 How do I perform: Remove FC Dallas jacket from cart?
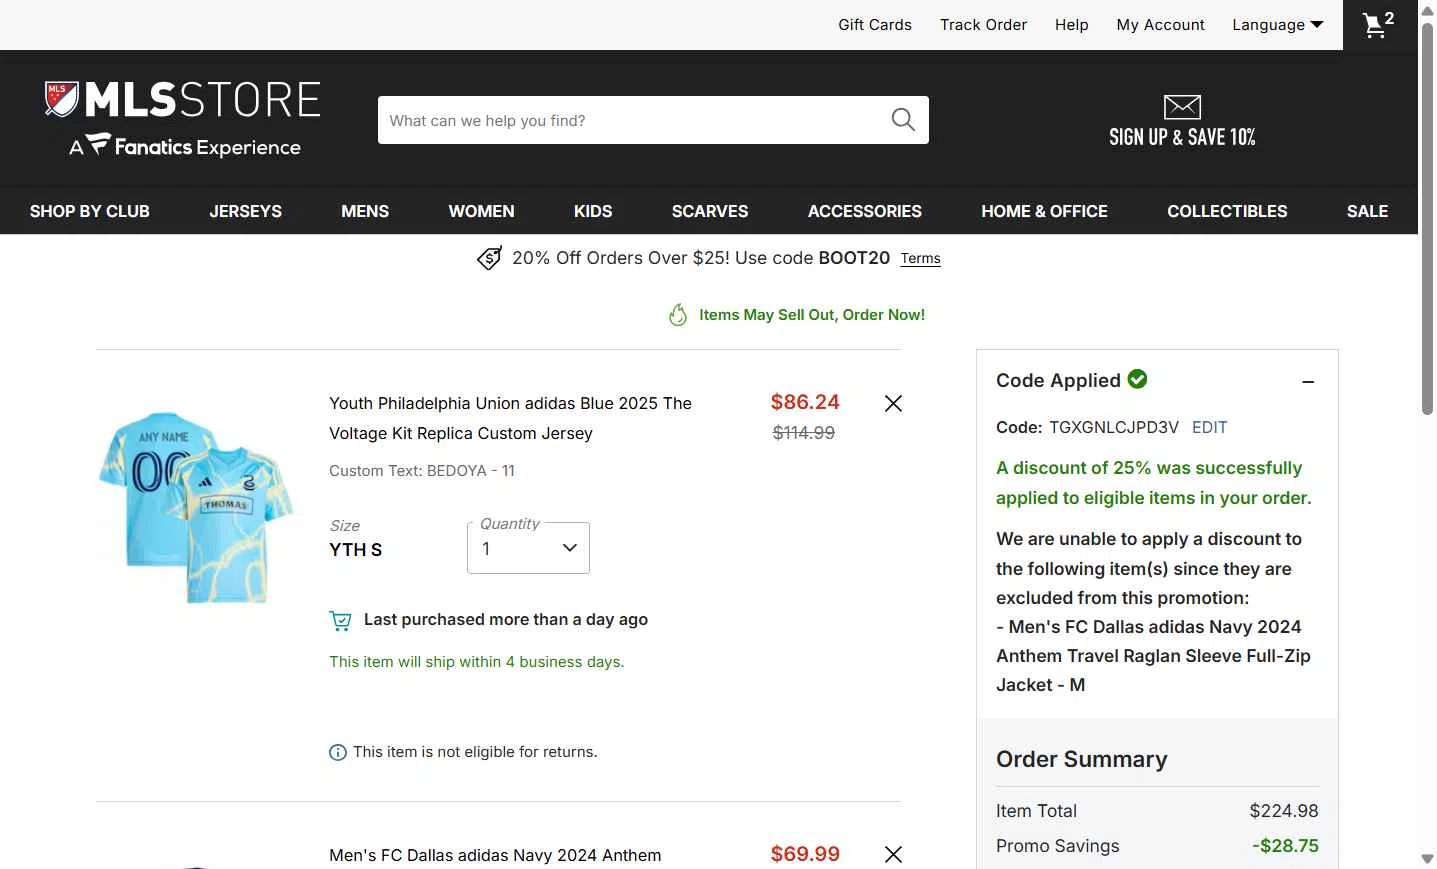tap(893, 854)
